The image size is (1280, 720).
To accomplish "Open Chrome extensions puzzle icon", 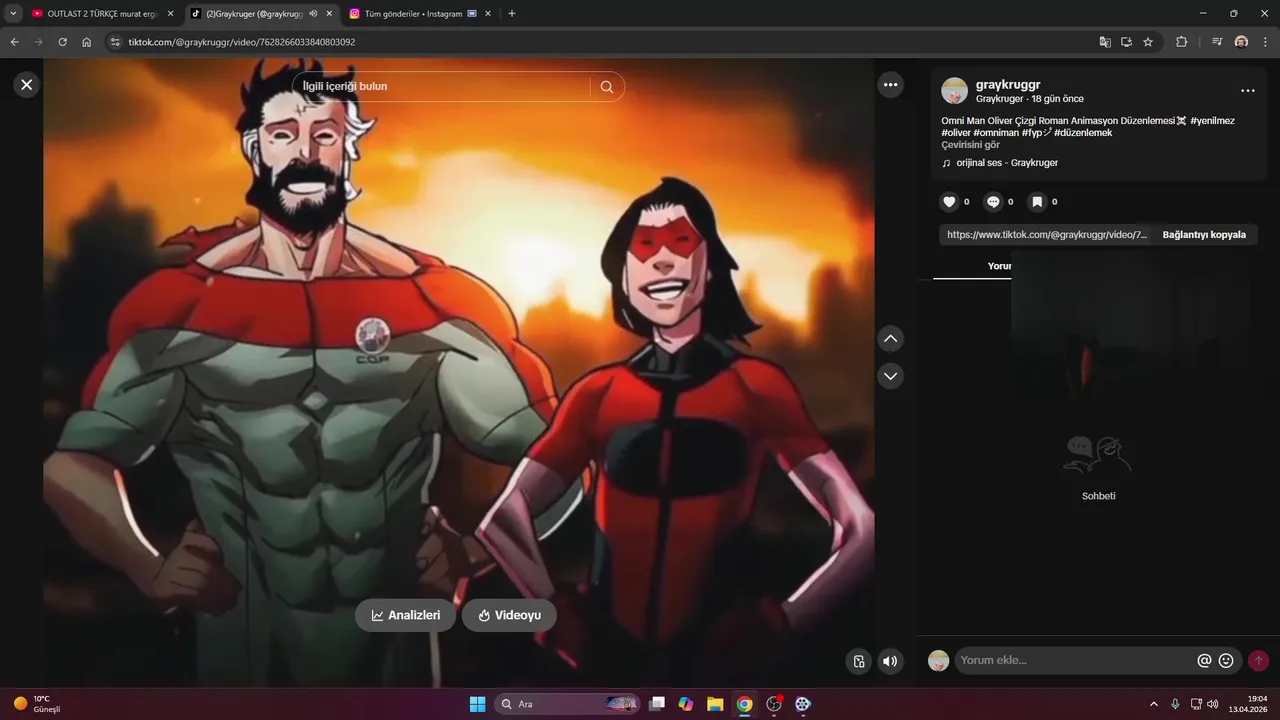I will pyautogui.click(x=1181, y=42).
